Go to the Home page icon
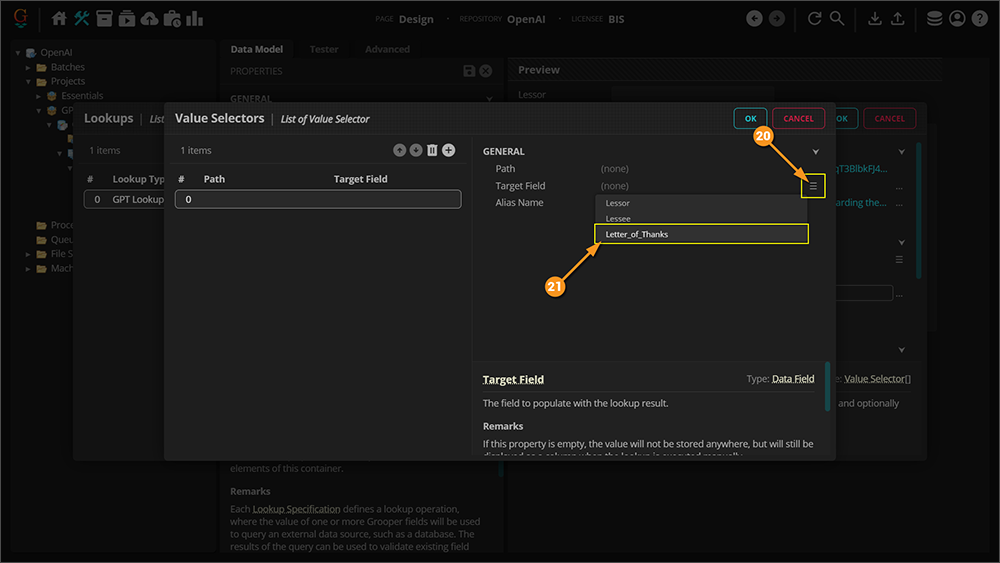The height and width of the screenshot is (563, 1000). coord(59,18)
